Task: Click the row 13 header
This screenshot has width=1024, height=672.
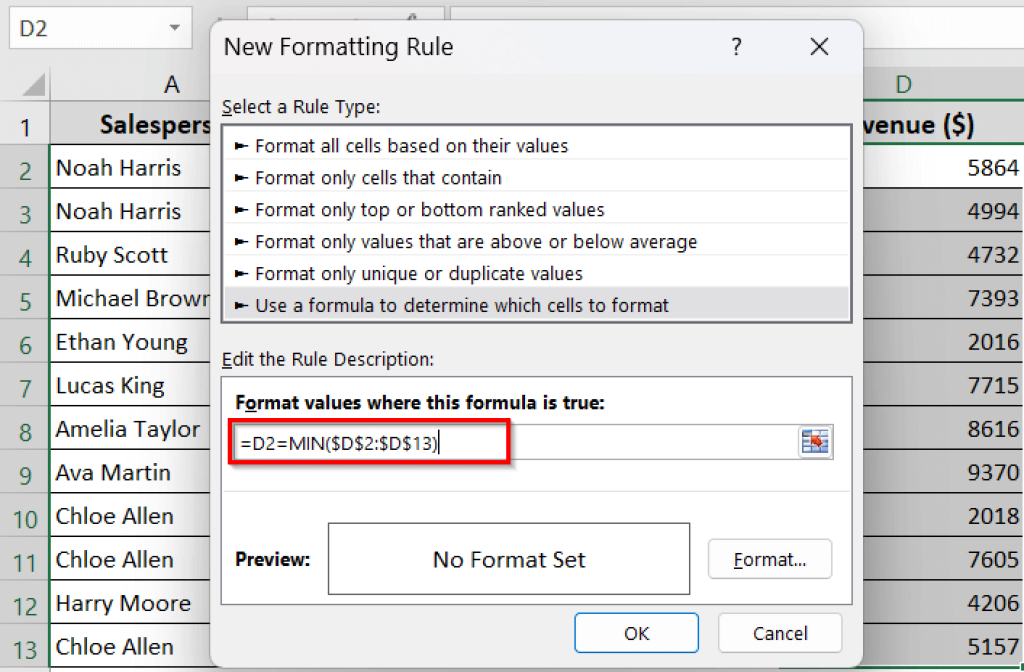Action: 25,646
